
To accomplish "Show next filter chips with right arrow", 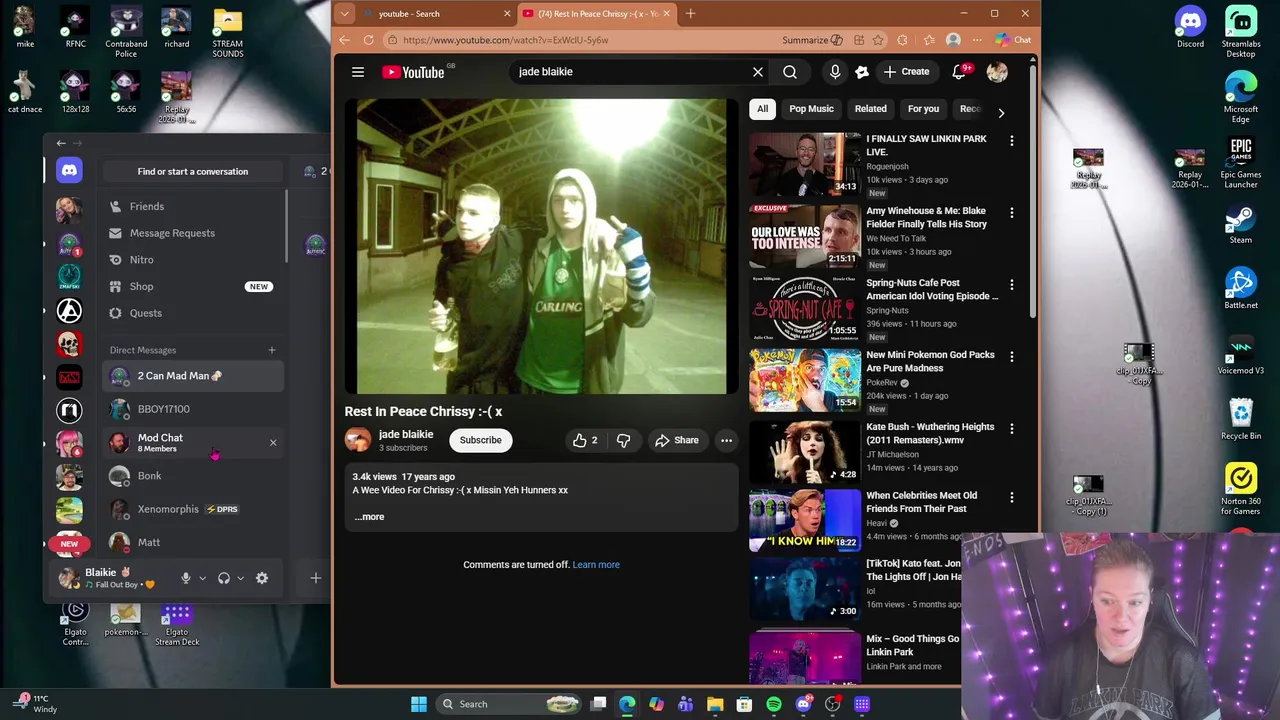I will (x=1001, y=112).
